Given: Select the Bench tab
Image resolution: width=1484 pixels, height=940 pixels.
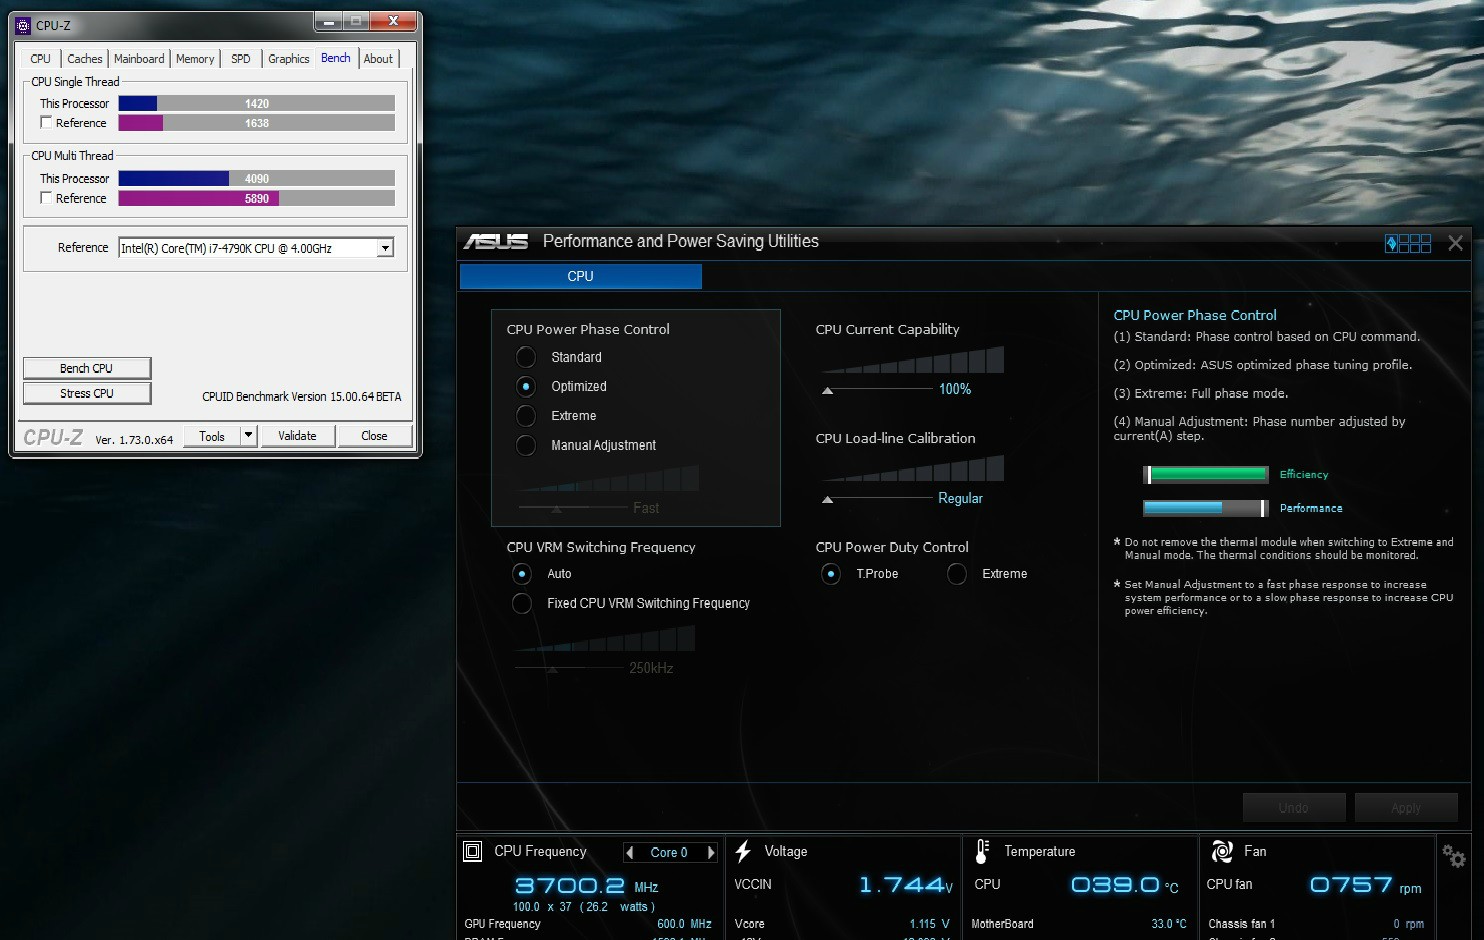Looking at the screenshot, I should point(336,58).
